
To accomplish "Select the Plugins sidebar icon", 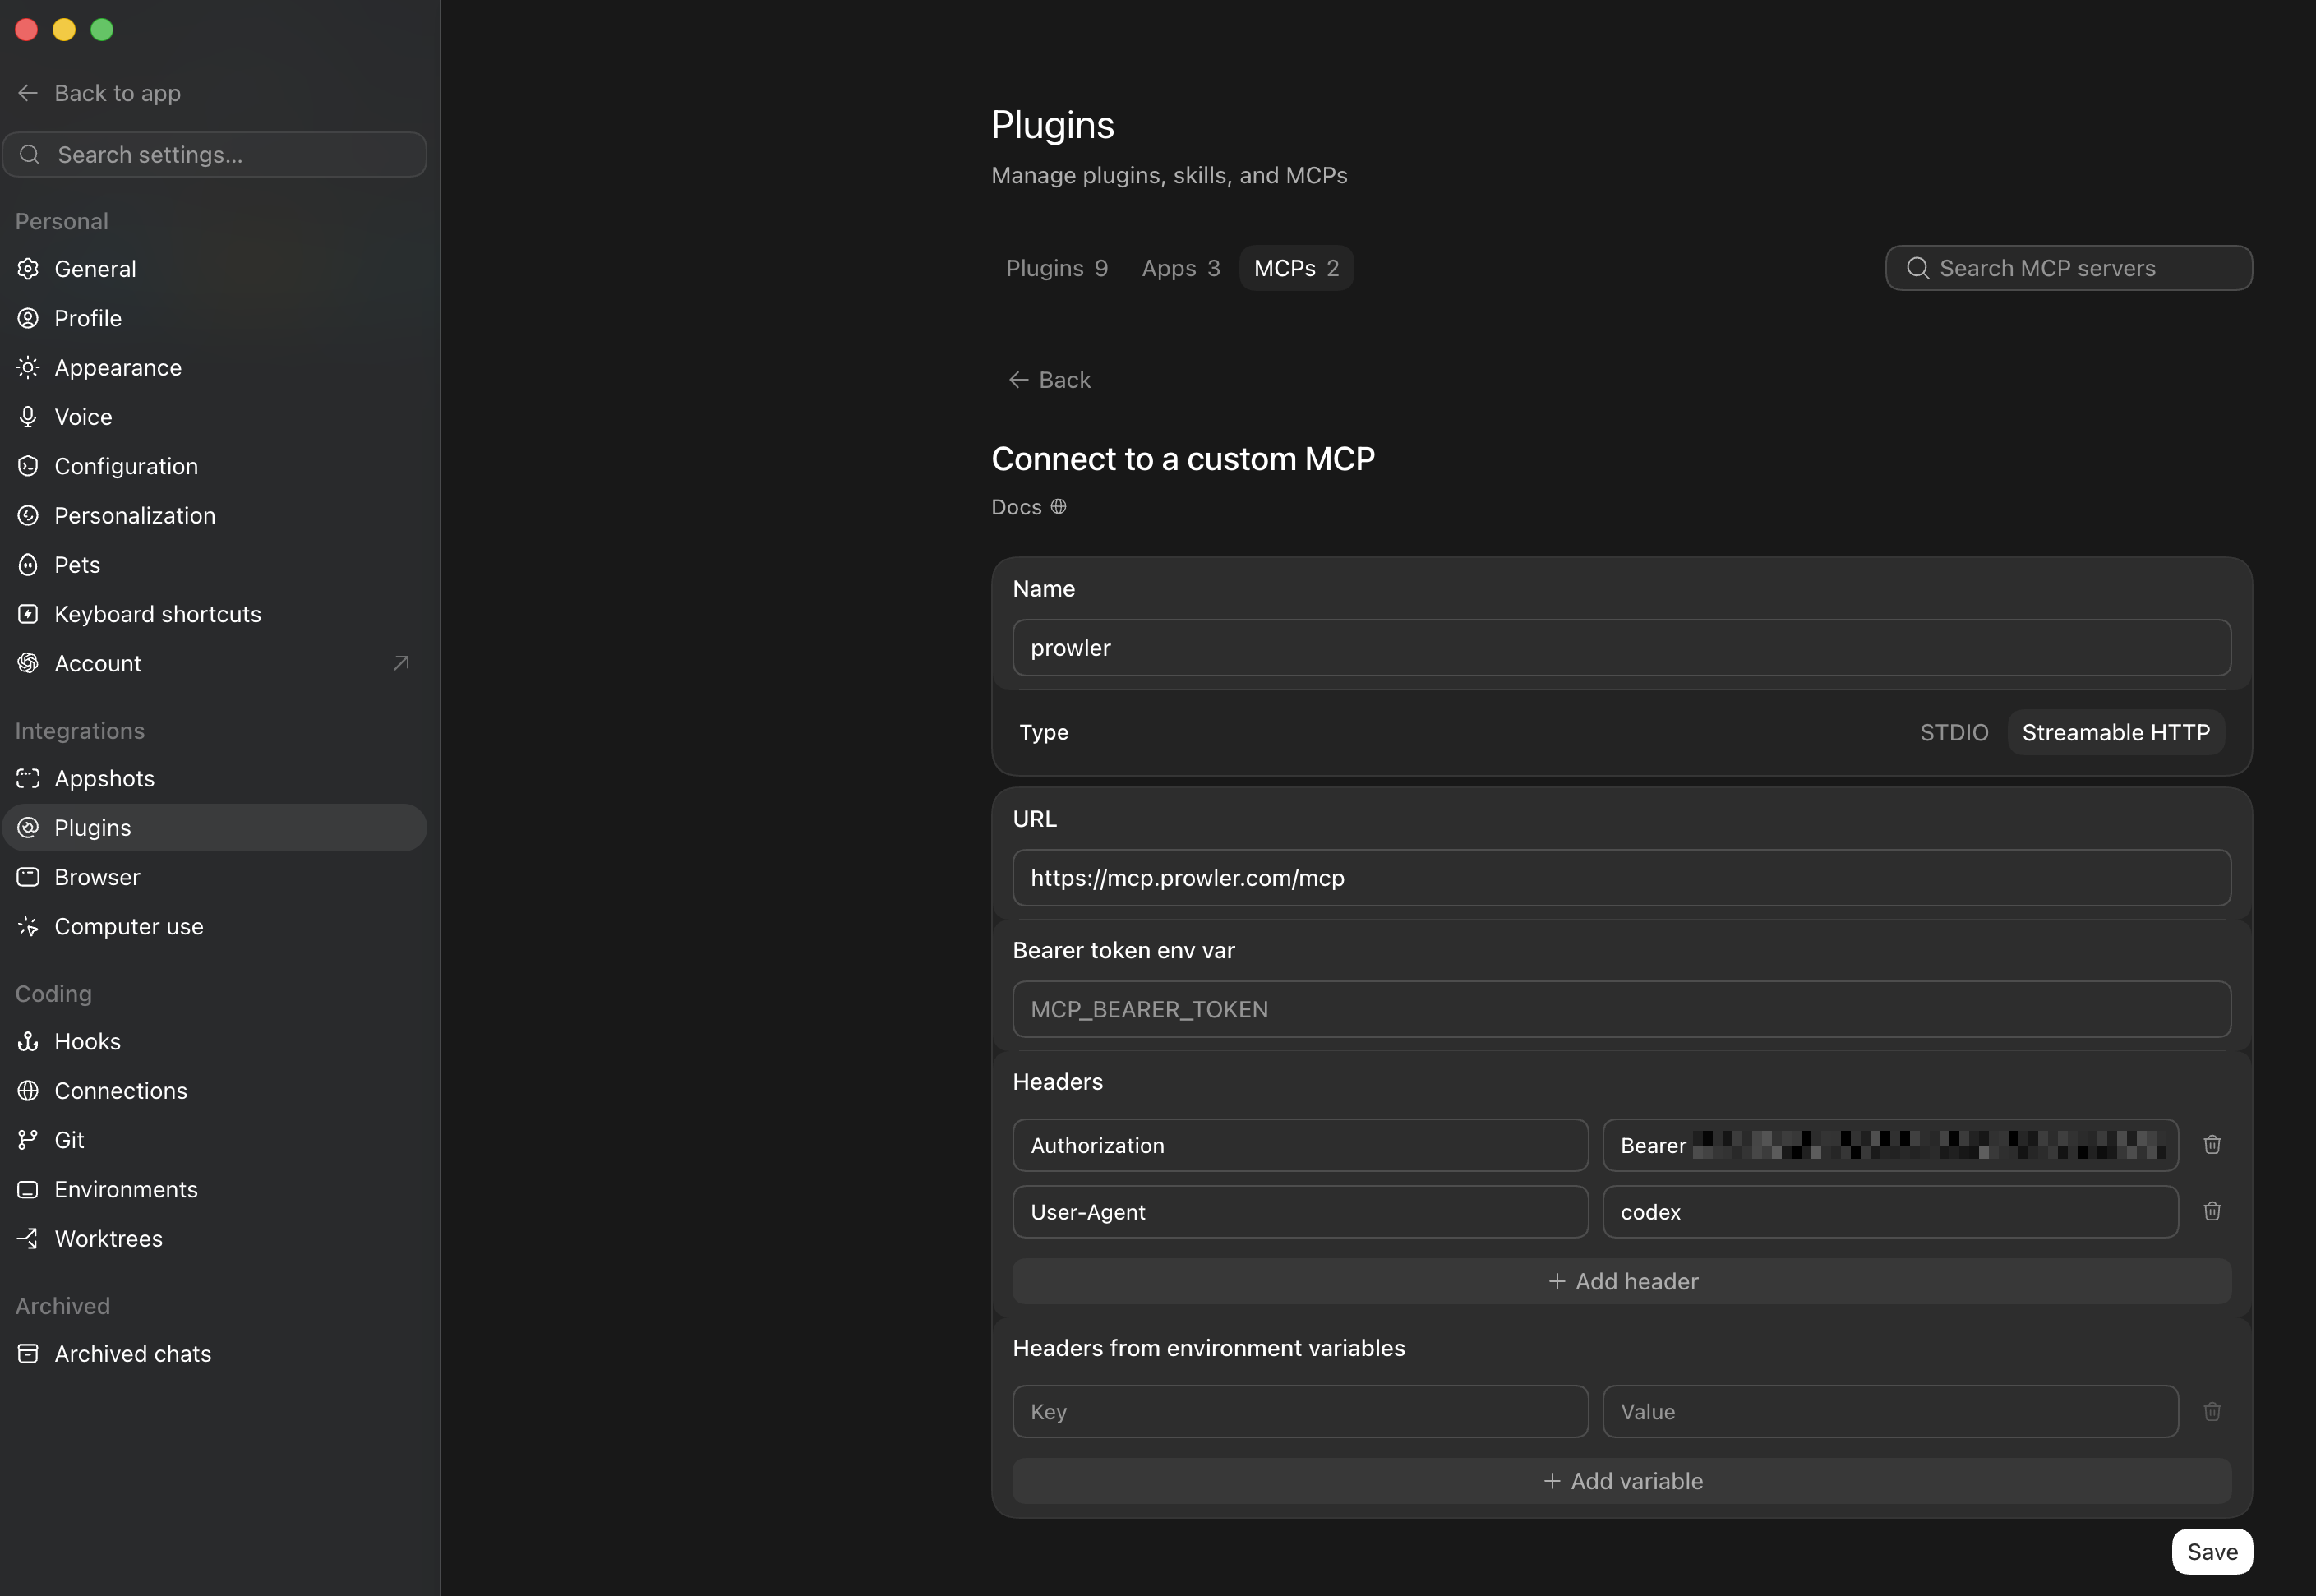I will coord(28,828).
